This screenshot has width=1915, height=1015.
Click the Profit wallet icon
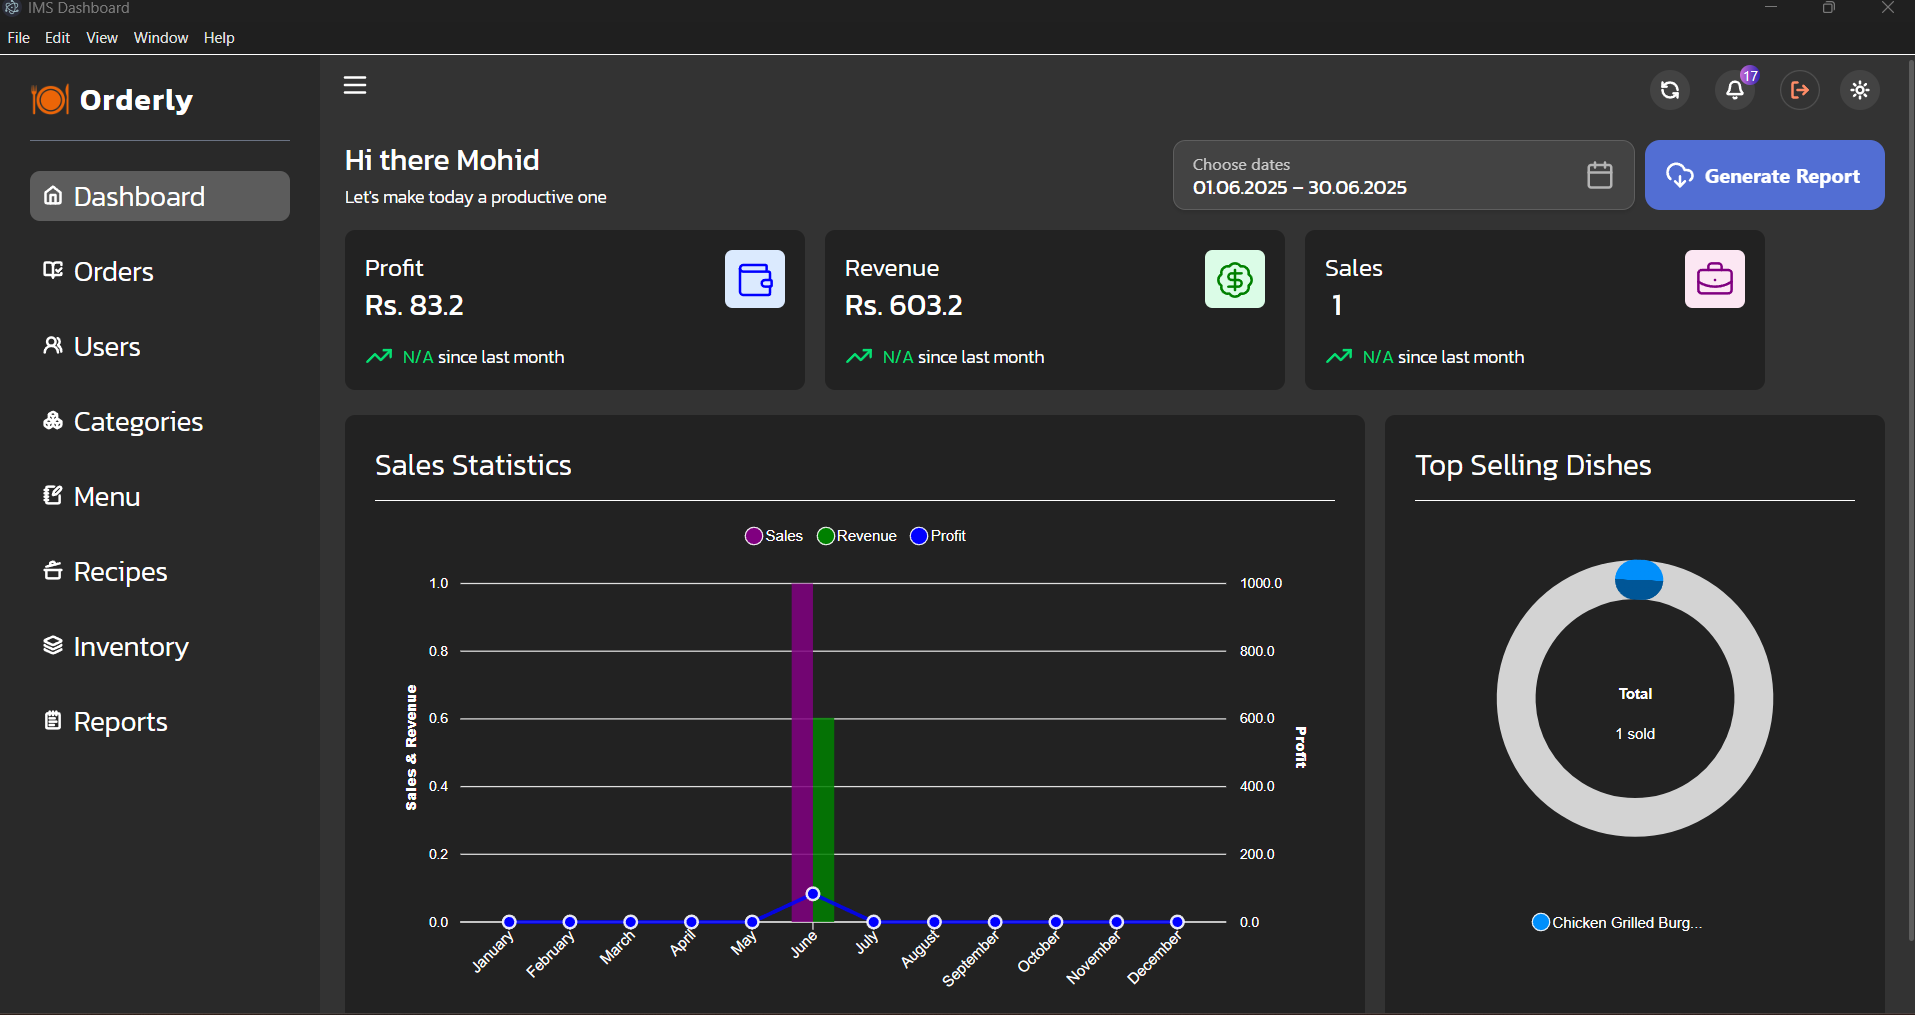pyautogui.click(x=755, y=279)
